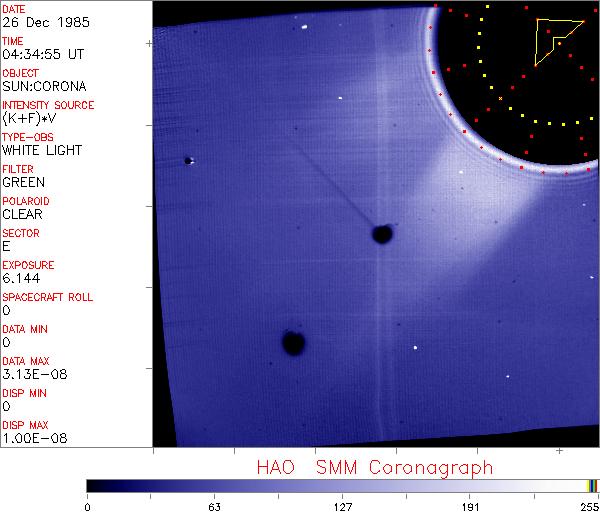Click the DATA MAX label
The width and height of the screenshot is (600, 512).
[x=26, y=361]
